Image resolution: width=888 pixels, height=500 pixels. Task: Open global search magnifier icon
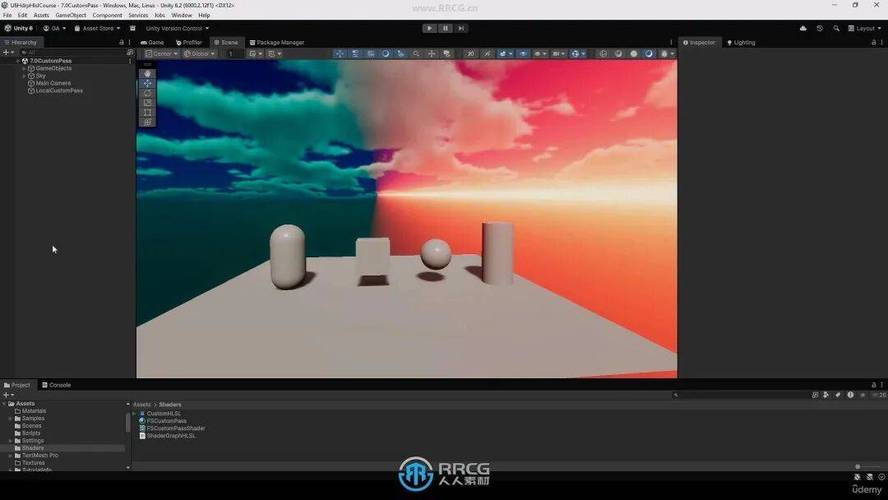point(836,28)
